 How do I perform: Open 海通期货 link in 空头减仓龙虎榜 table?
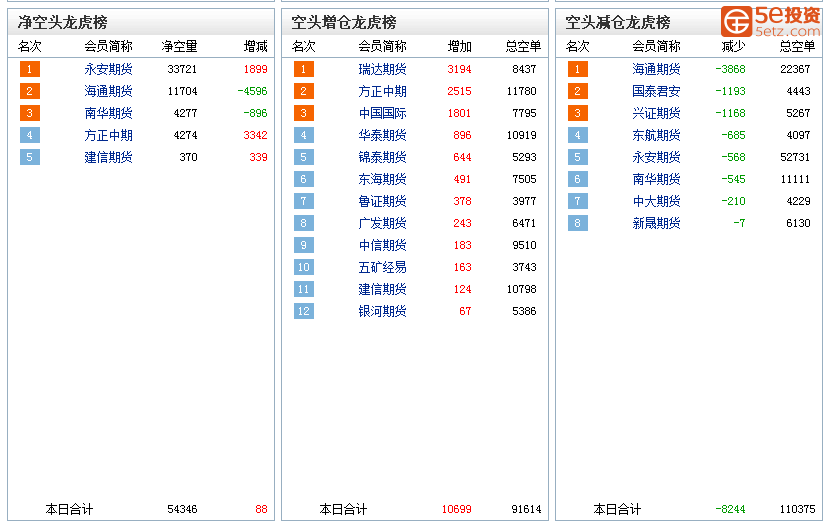[x=656, y=69]
